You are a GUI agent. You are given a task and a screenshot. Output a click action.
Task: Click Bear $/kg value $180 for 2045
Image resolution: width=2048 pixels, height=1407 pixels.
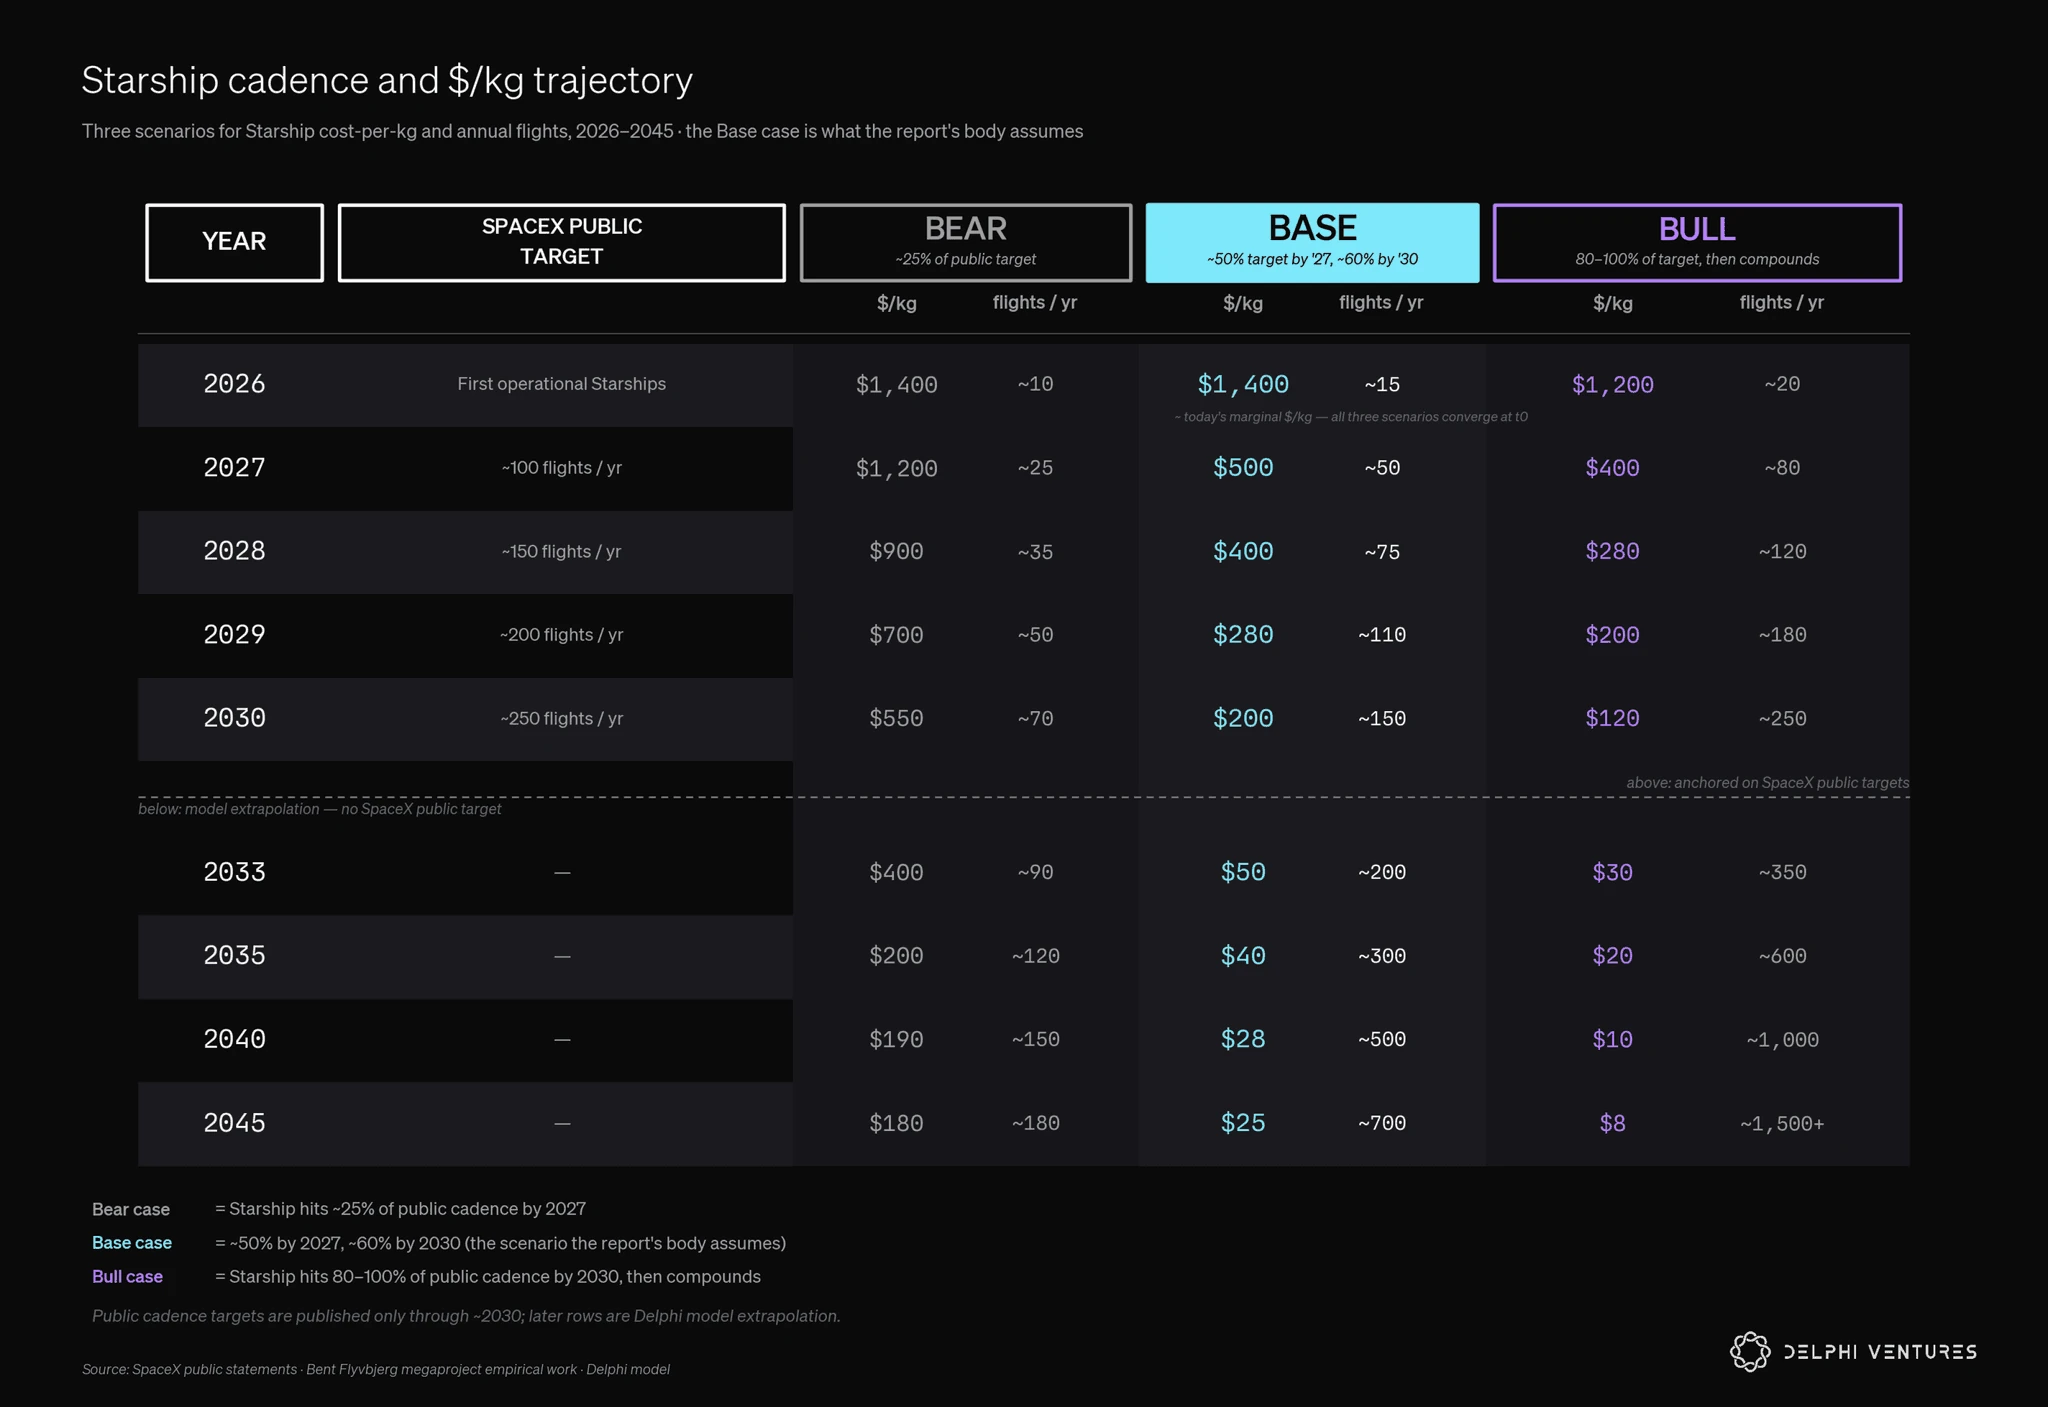(x=896, y=1123)
